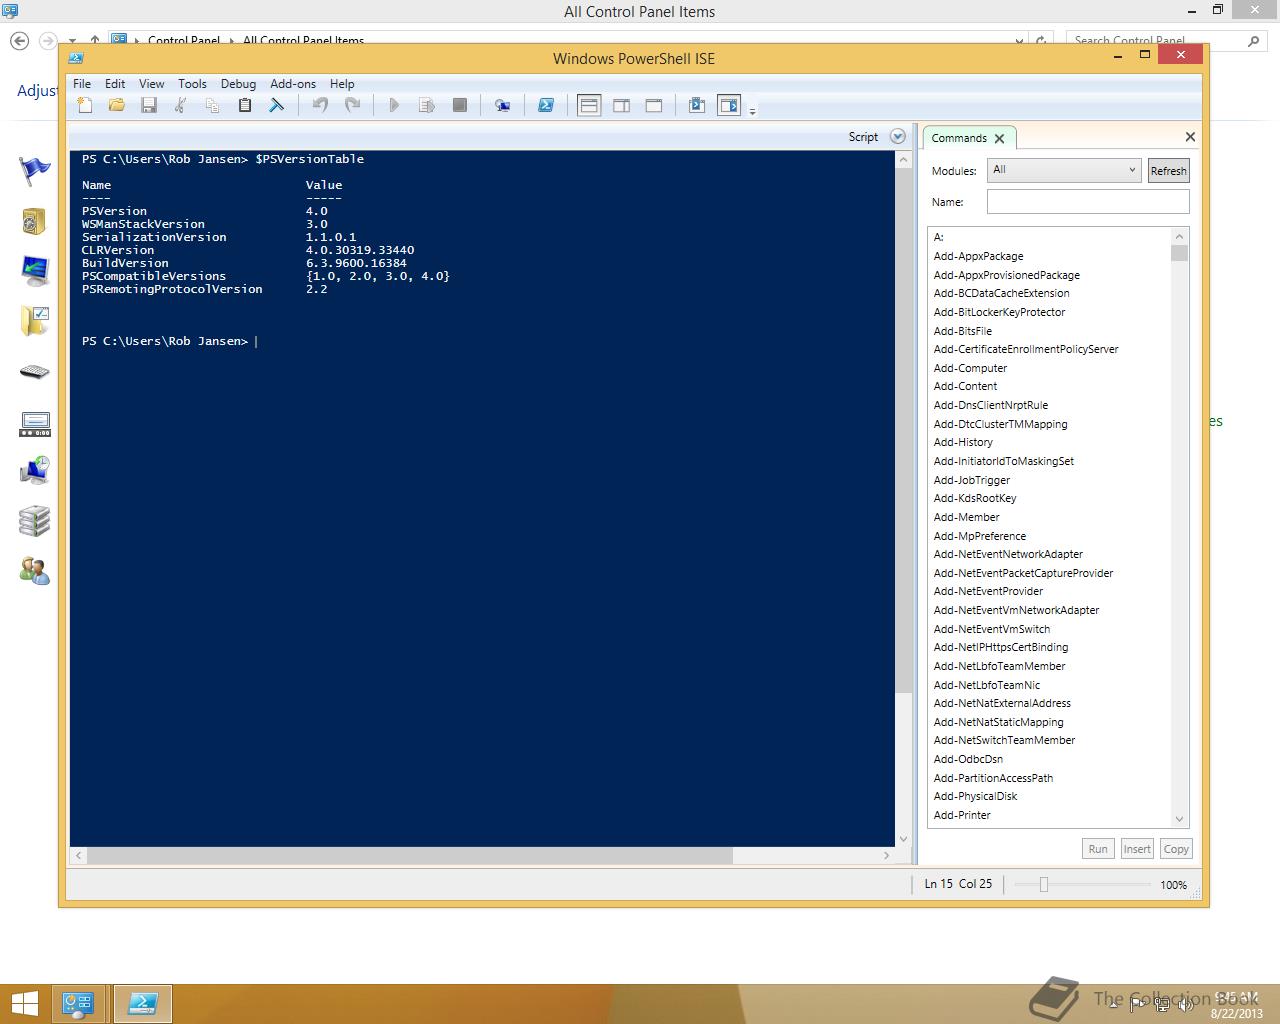Click the Refresh button

[x=1168, y=171]
